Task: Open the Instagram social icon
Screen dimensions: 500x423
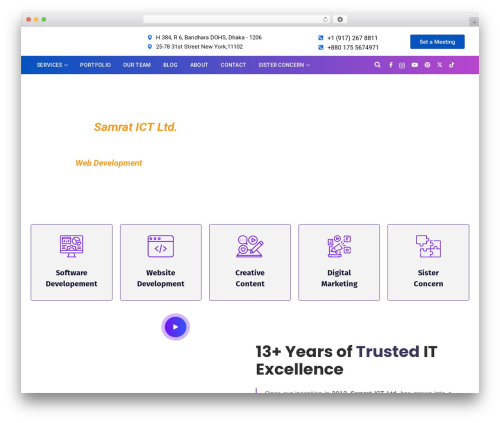Action: [x=402, y=65]
